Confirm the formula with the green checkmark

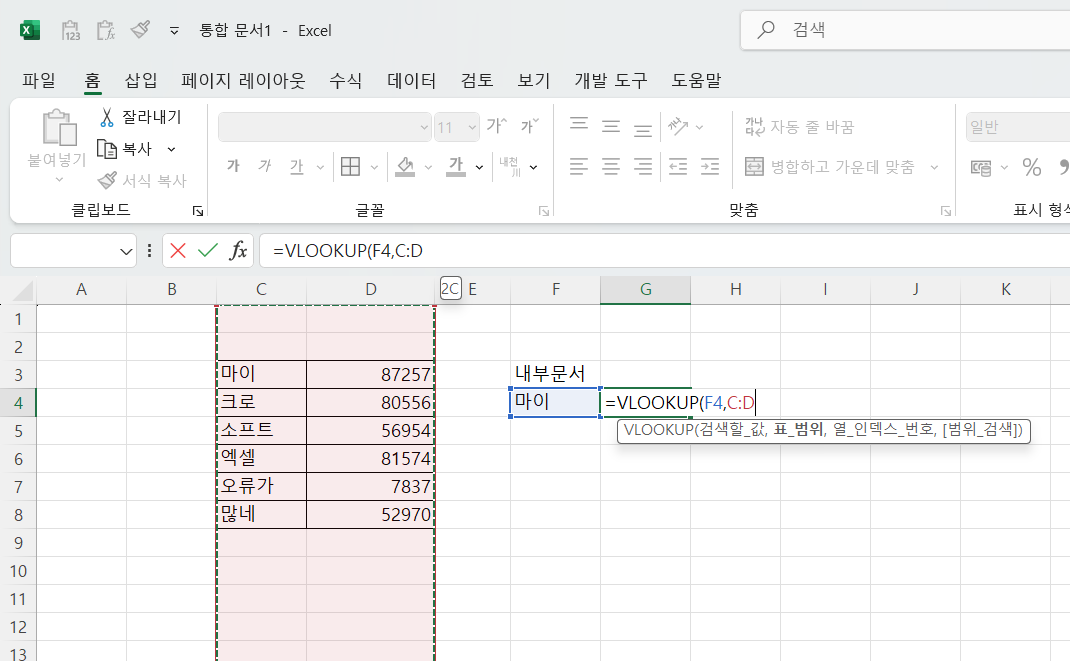click(x=207, y=251)
